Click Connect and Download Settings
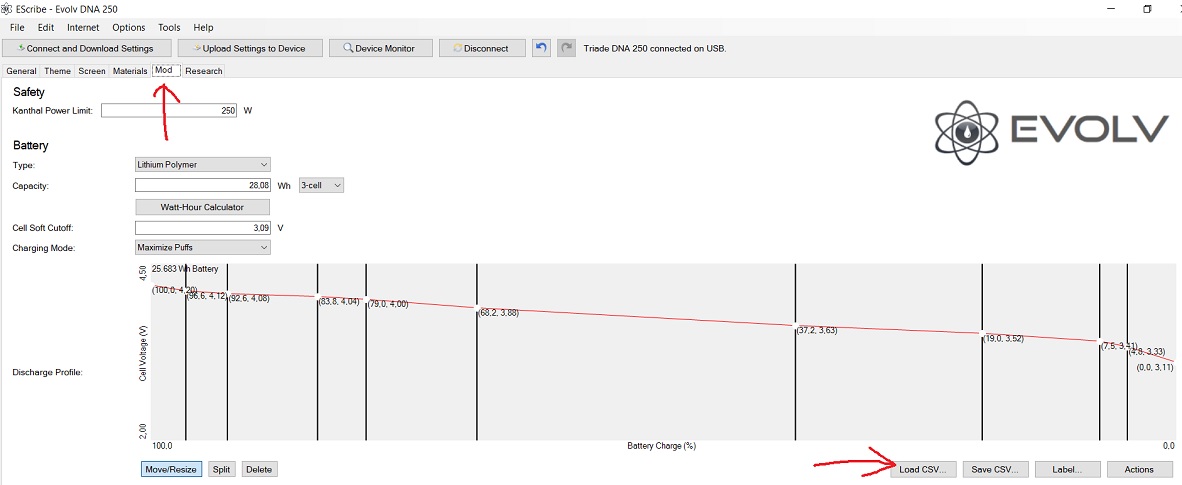1182x485 pixels. 86,48
